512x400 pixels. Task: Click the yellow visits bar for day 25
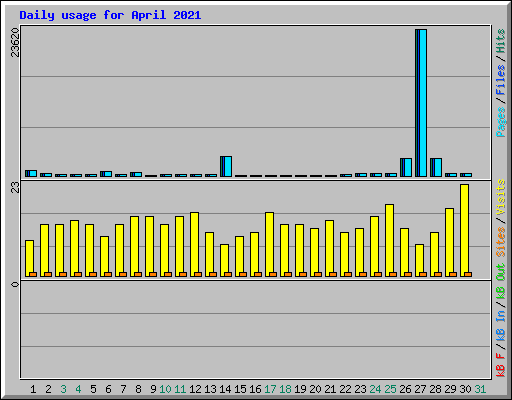[x=389, y=240]
